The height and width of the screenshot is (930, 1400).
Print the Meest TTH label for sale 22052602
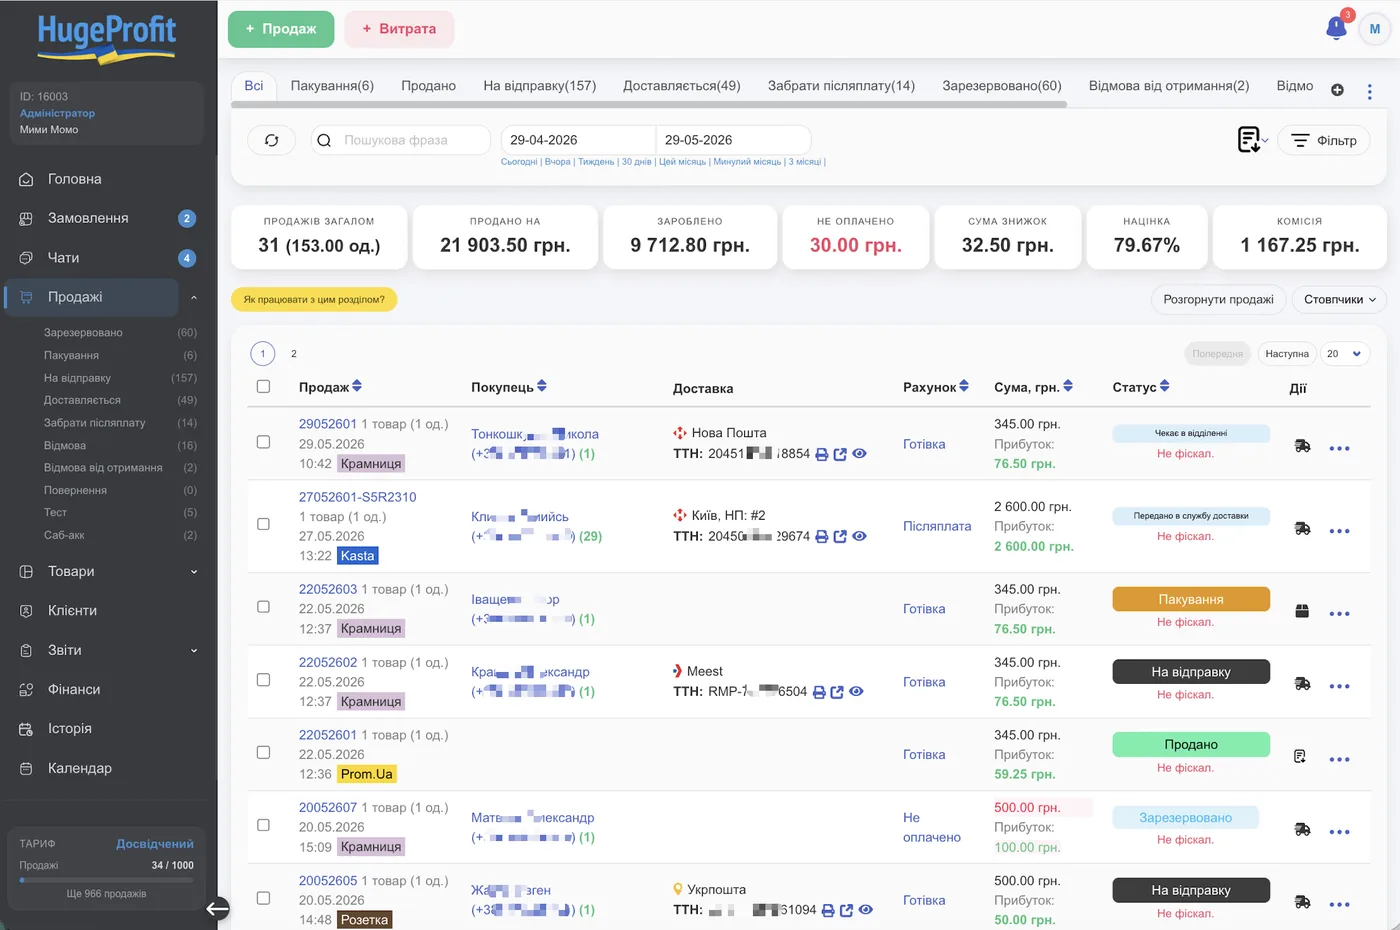tap(819, 692)
